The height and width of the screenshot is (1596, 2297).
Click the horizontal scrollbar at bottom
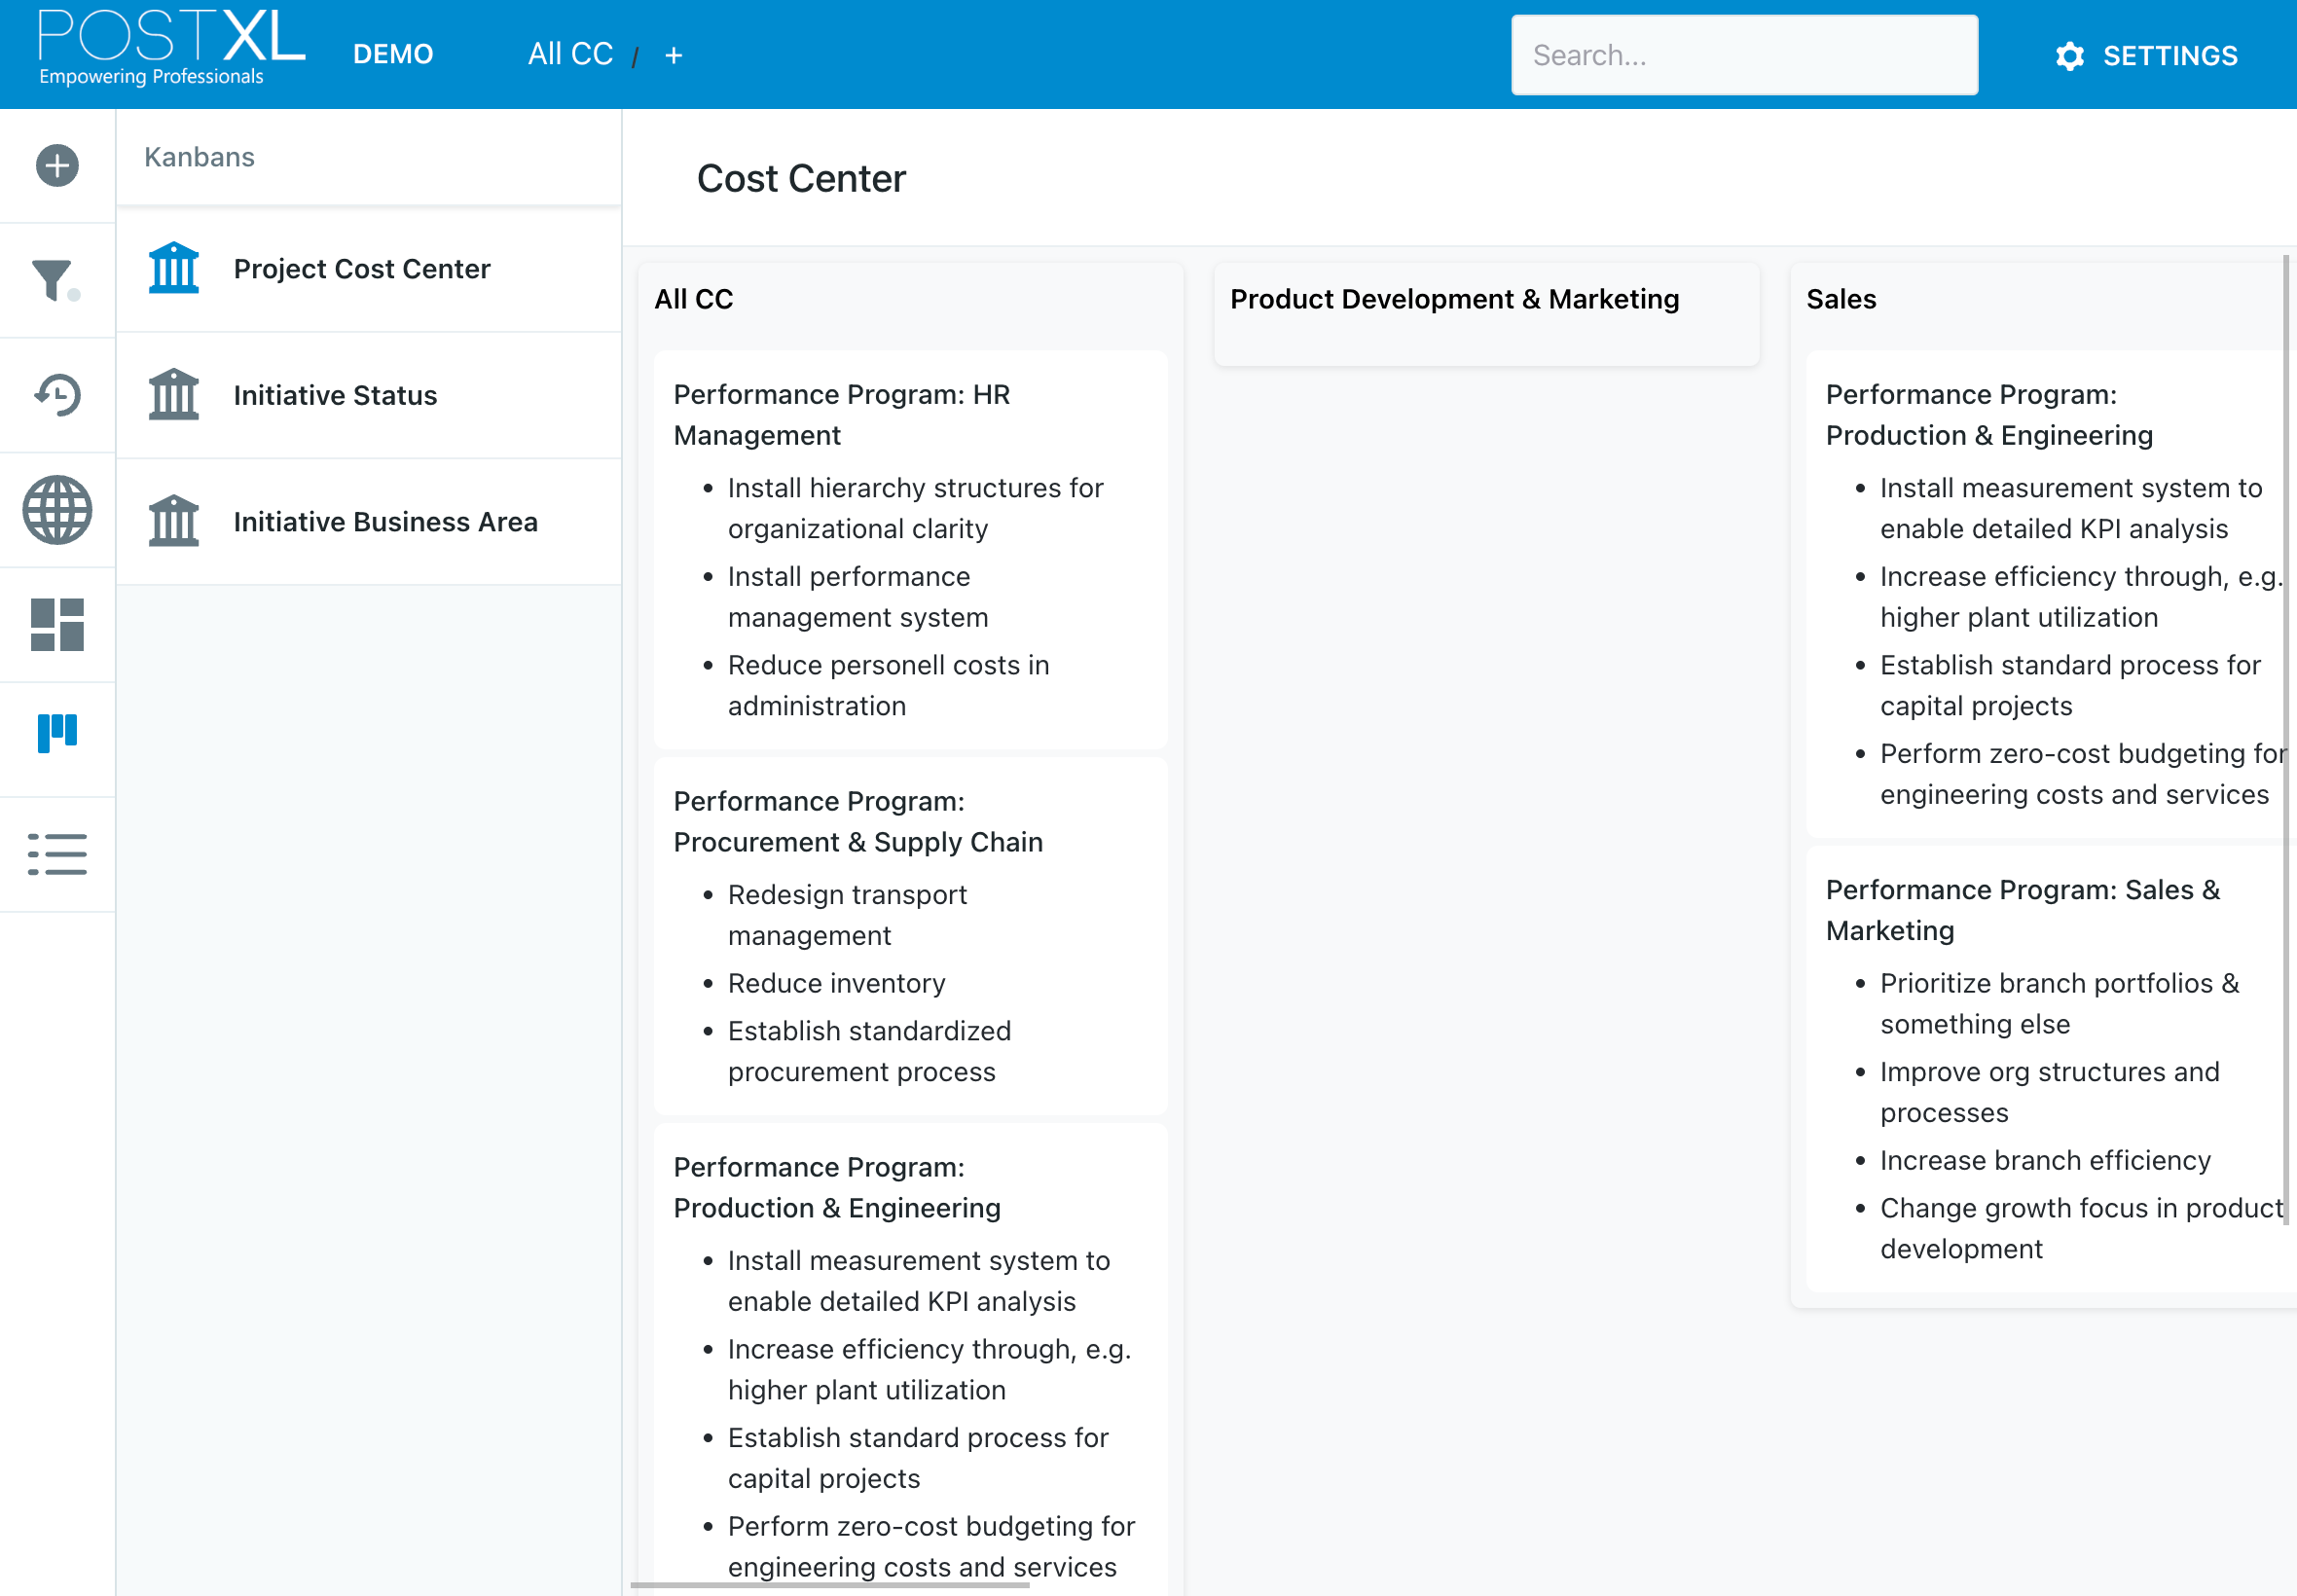(x=829, y=1585)
